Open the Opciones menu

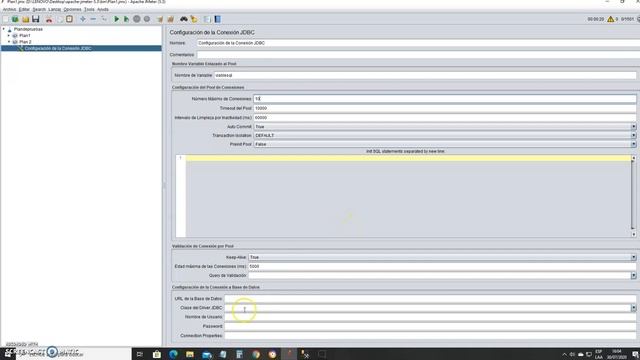coord(72,9)
